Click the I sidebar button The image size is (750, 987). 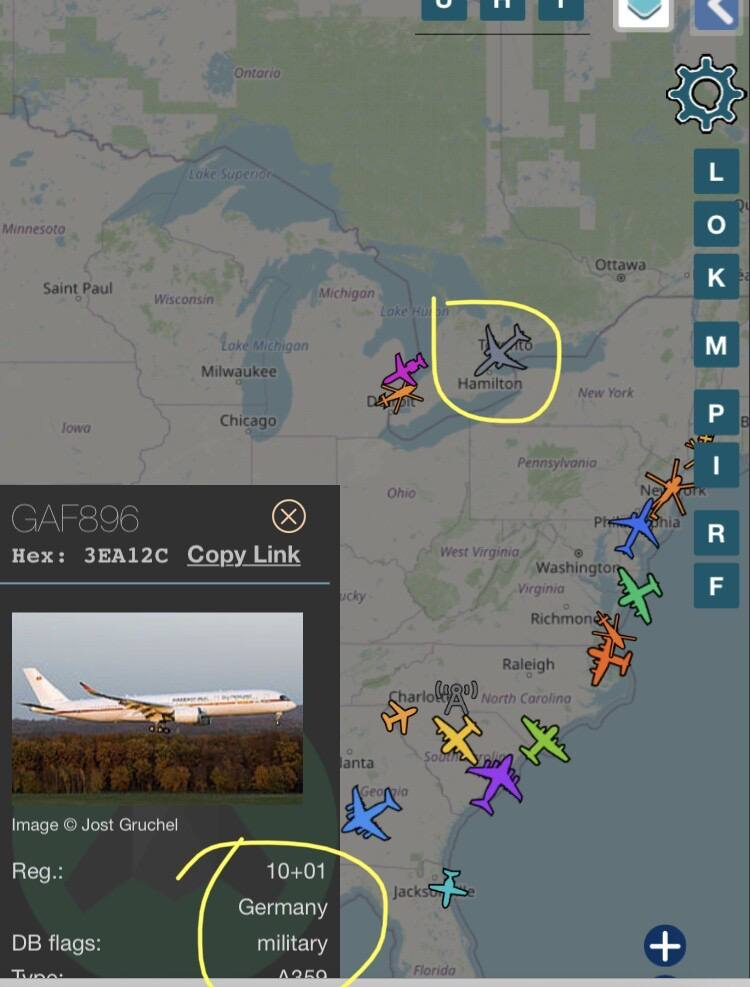pyautogui.click(x=716, y=465)
